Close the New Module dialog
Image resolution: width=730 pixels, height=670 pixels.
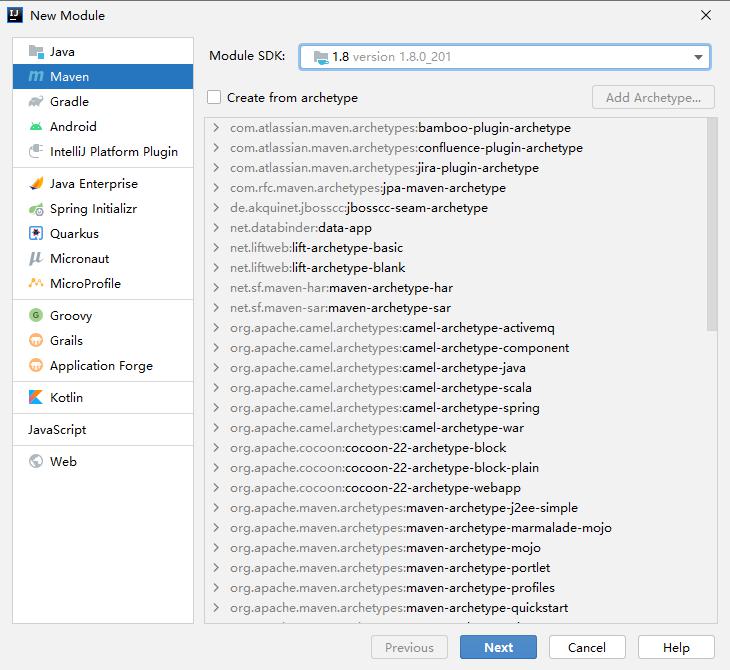tap(706, 15)
